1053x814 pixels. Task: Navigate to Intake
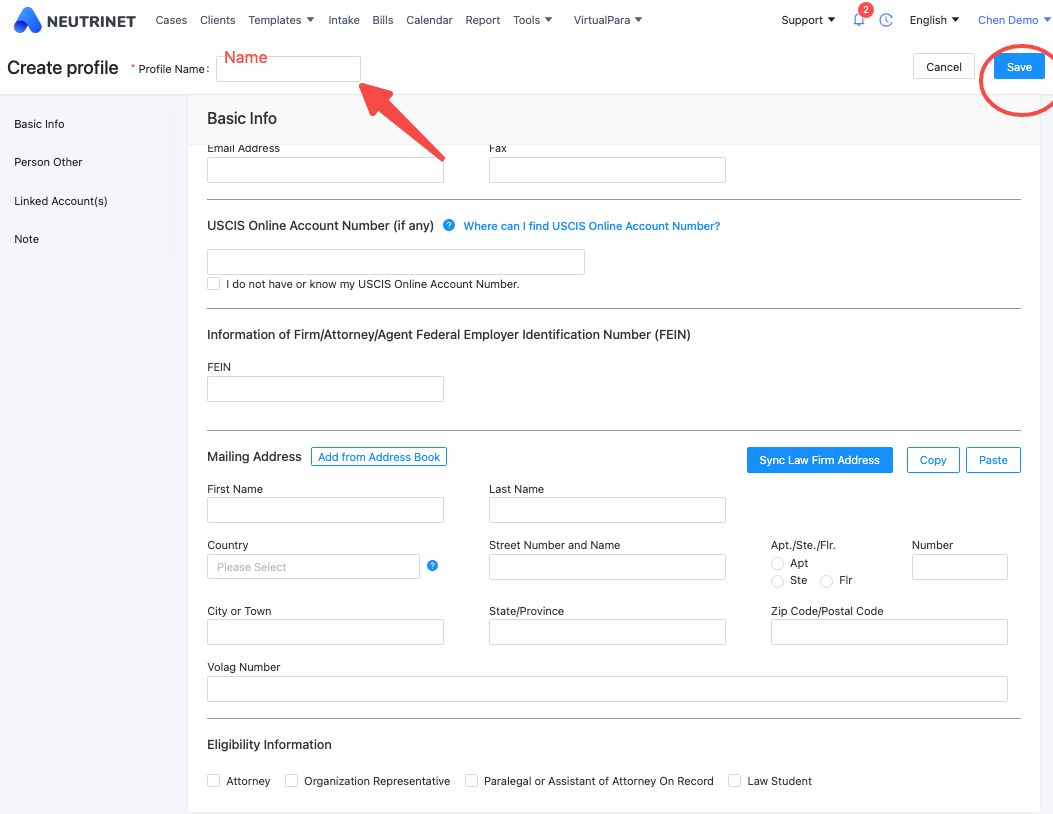(344, 20)
